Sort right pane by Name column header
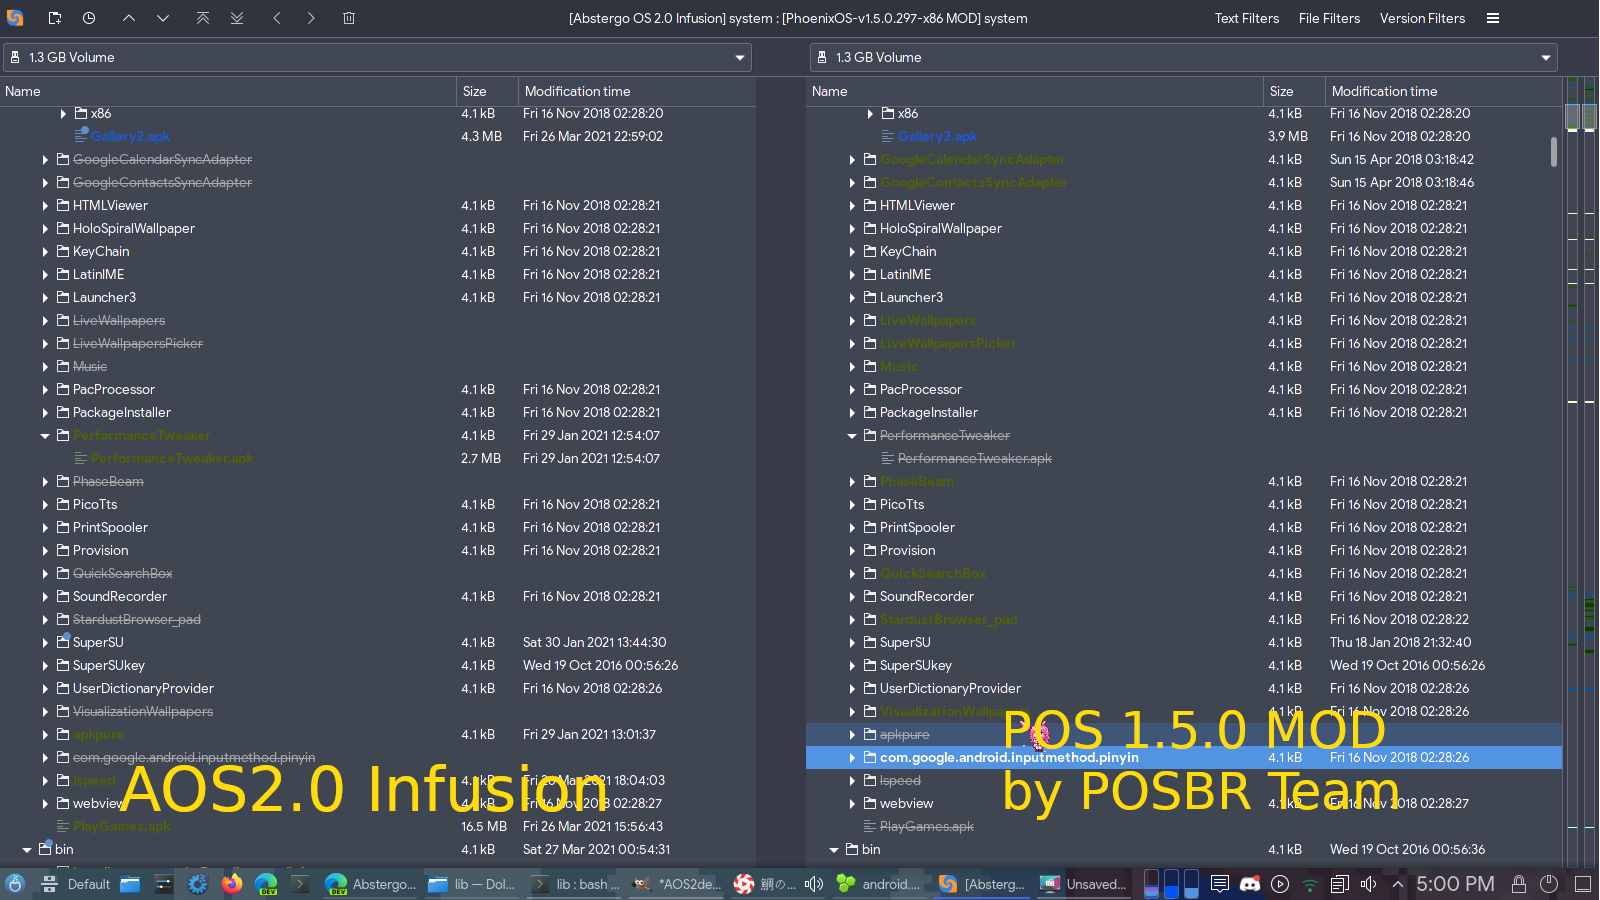 [1035, 91]
